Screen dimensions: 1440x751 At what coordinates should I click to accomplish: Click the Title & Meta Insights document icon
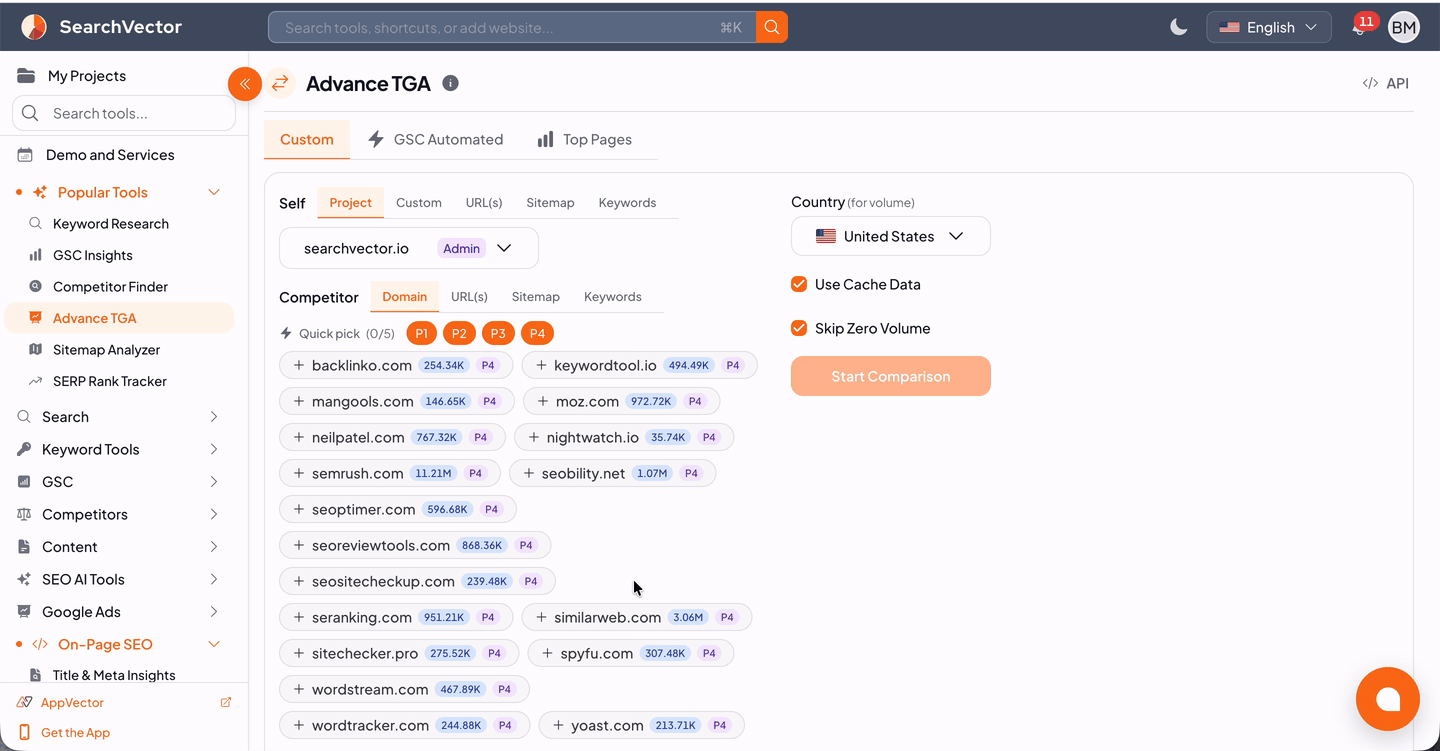pos(36,675)
